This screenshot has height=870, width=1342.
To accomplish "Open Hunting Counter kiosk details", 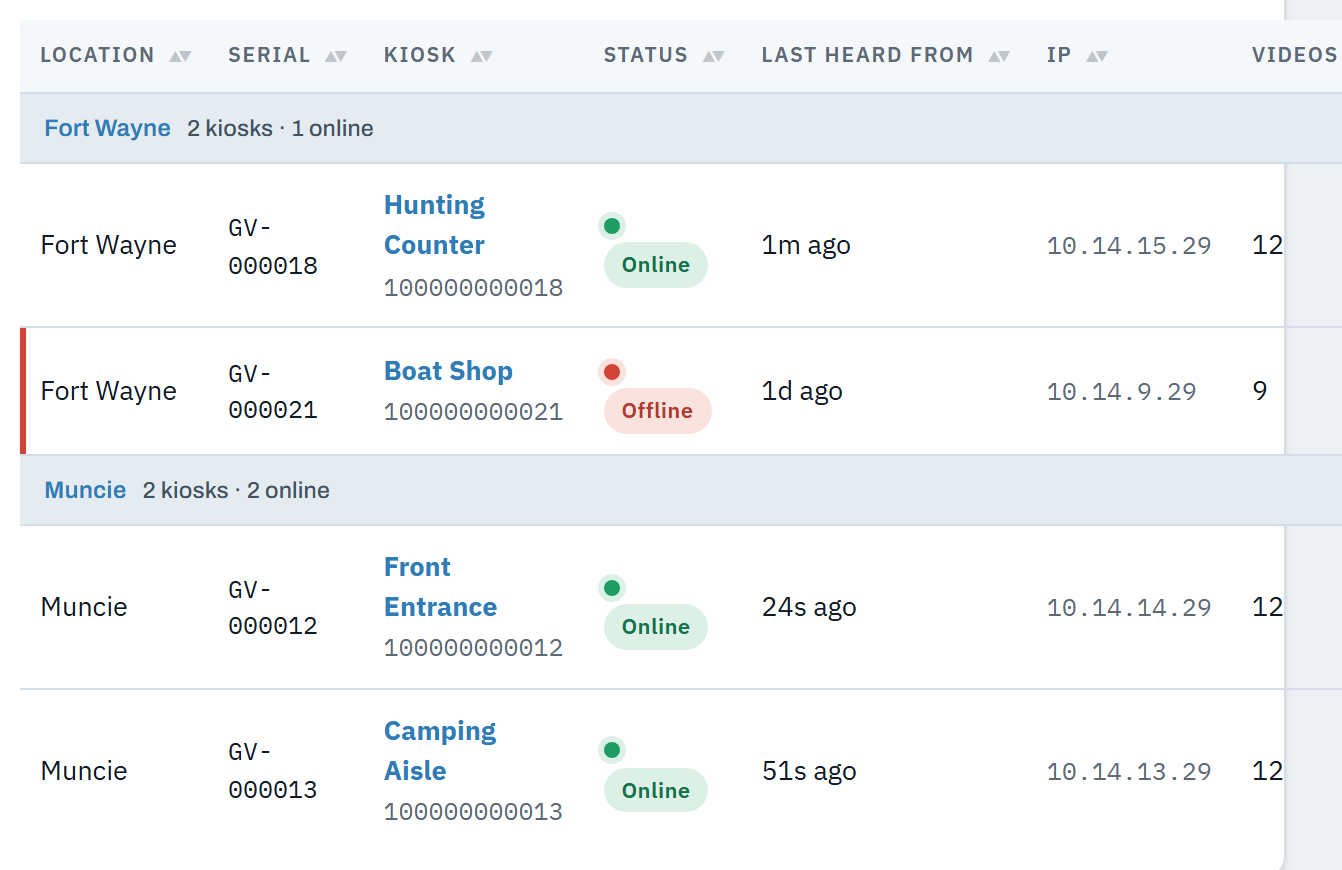I will pos(435,225).
